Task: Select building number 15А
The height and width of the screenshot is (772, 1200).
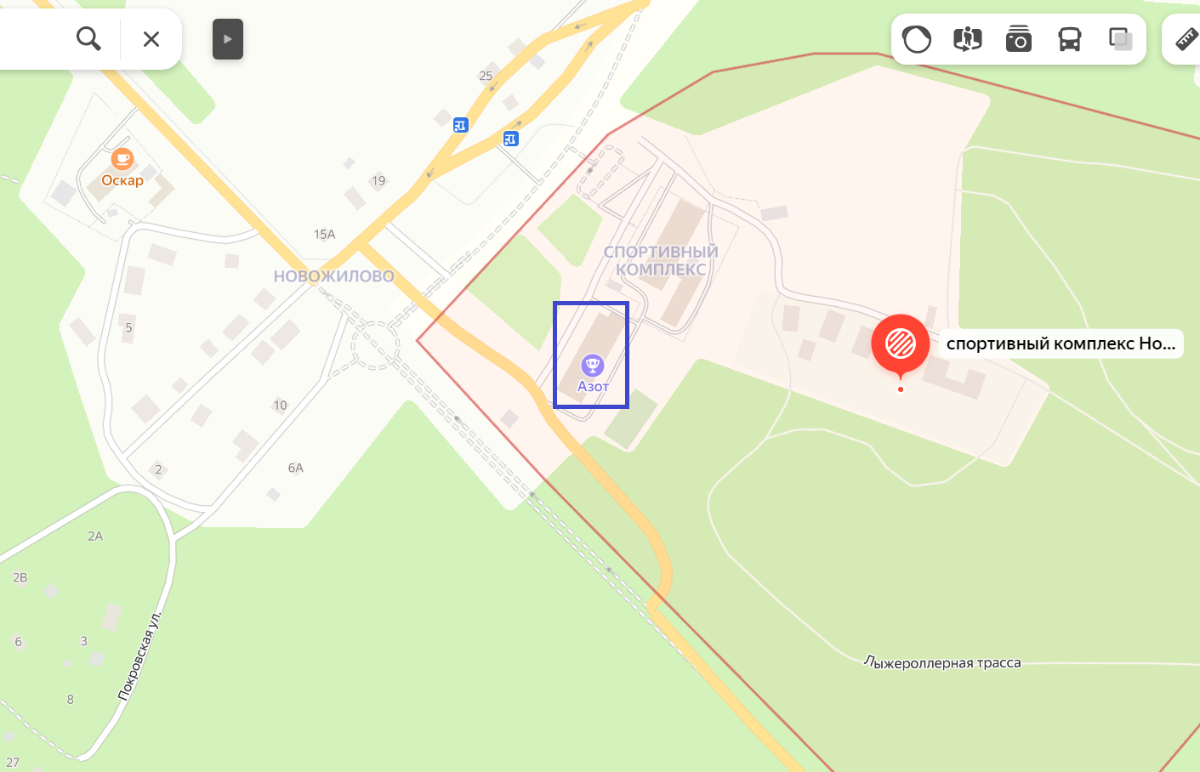Action: [324, 234]
